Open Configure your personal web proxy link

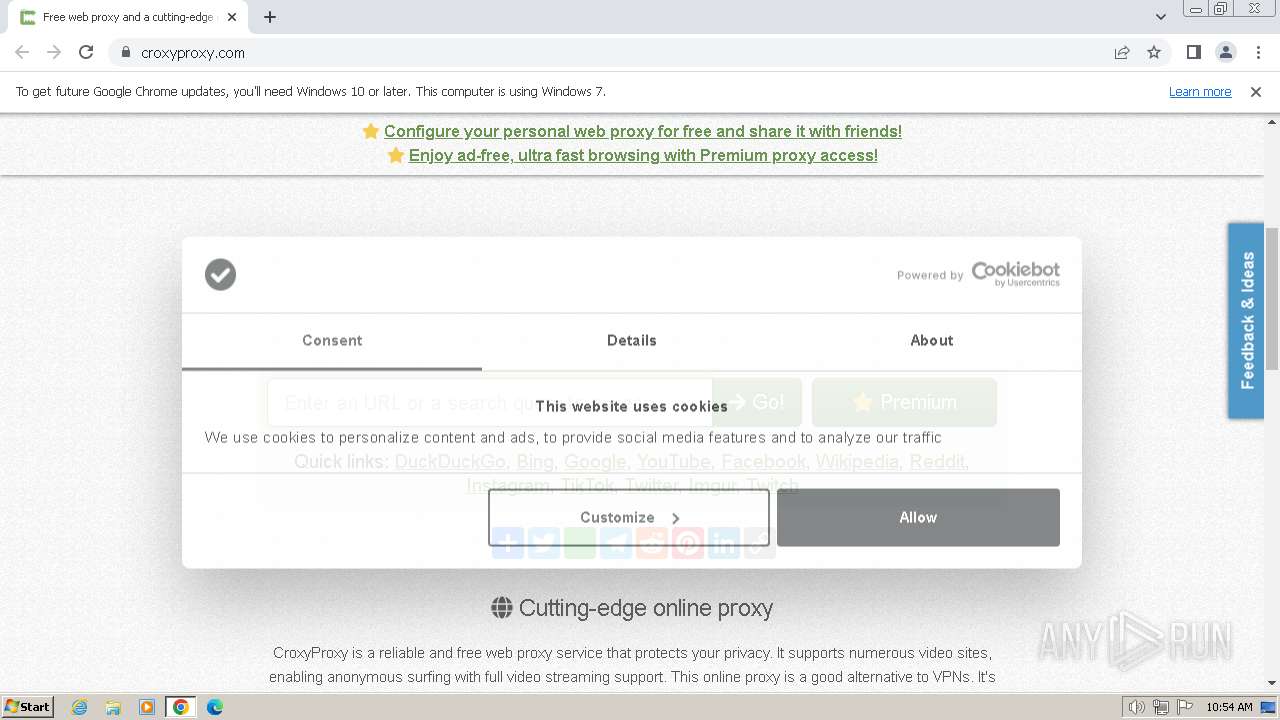click(643, 131)
